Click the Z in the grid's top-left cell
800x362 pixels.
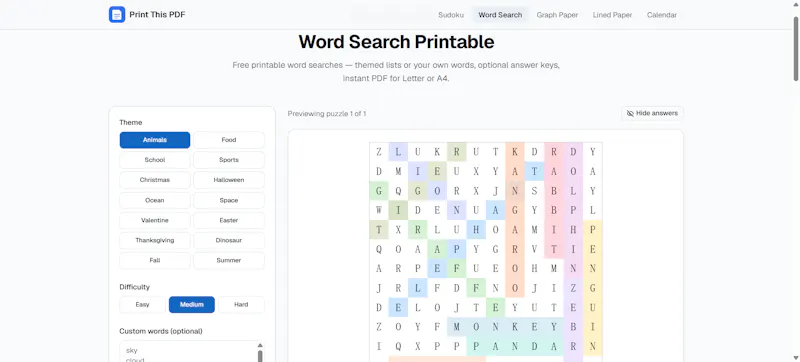click(x=379, y=152)
